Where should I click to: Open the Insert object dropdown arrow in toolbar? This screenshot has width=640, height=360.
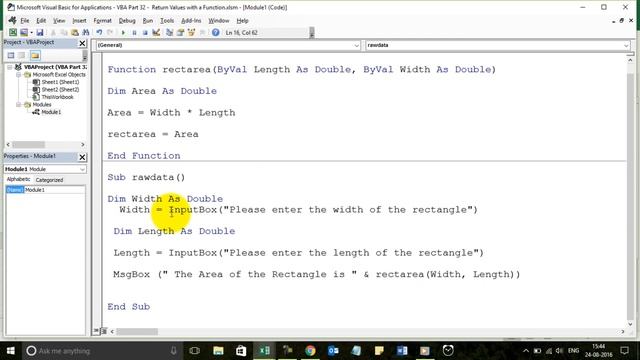(31, 33)
